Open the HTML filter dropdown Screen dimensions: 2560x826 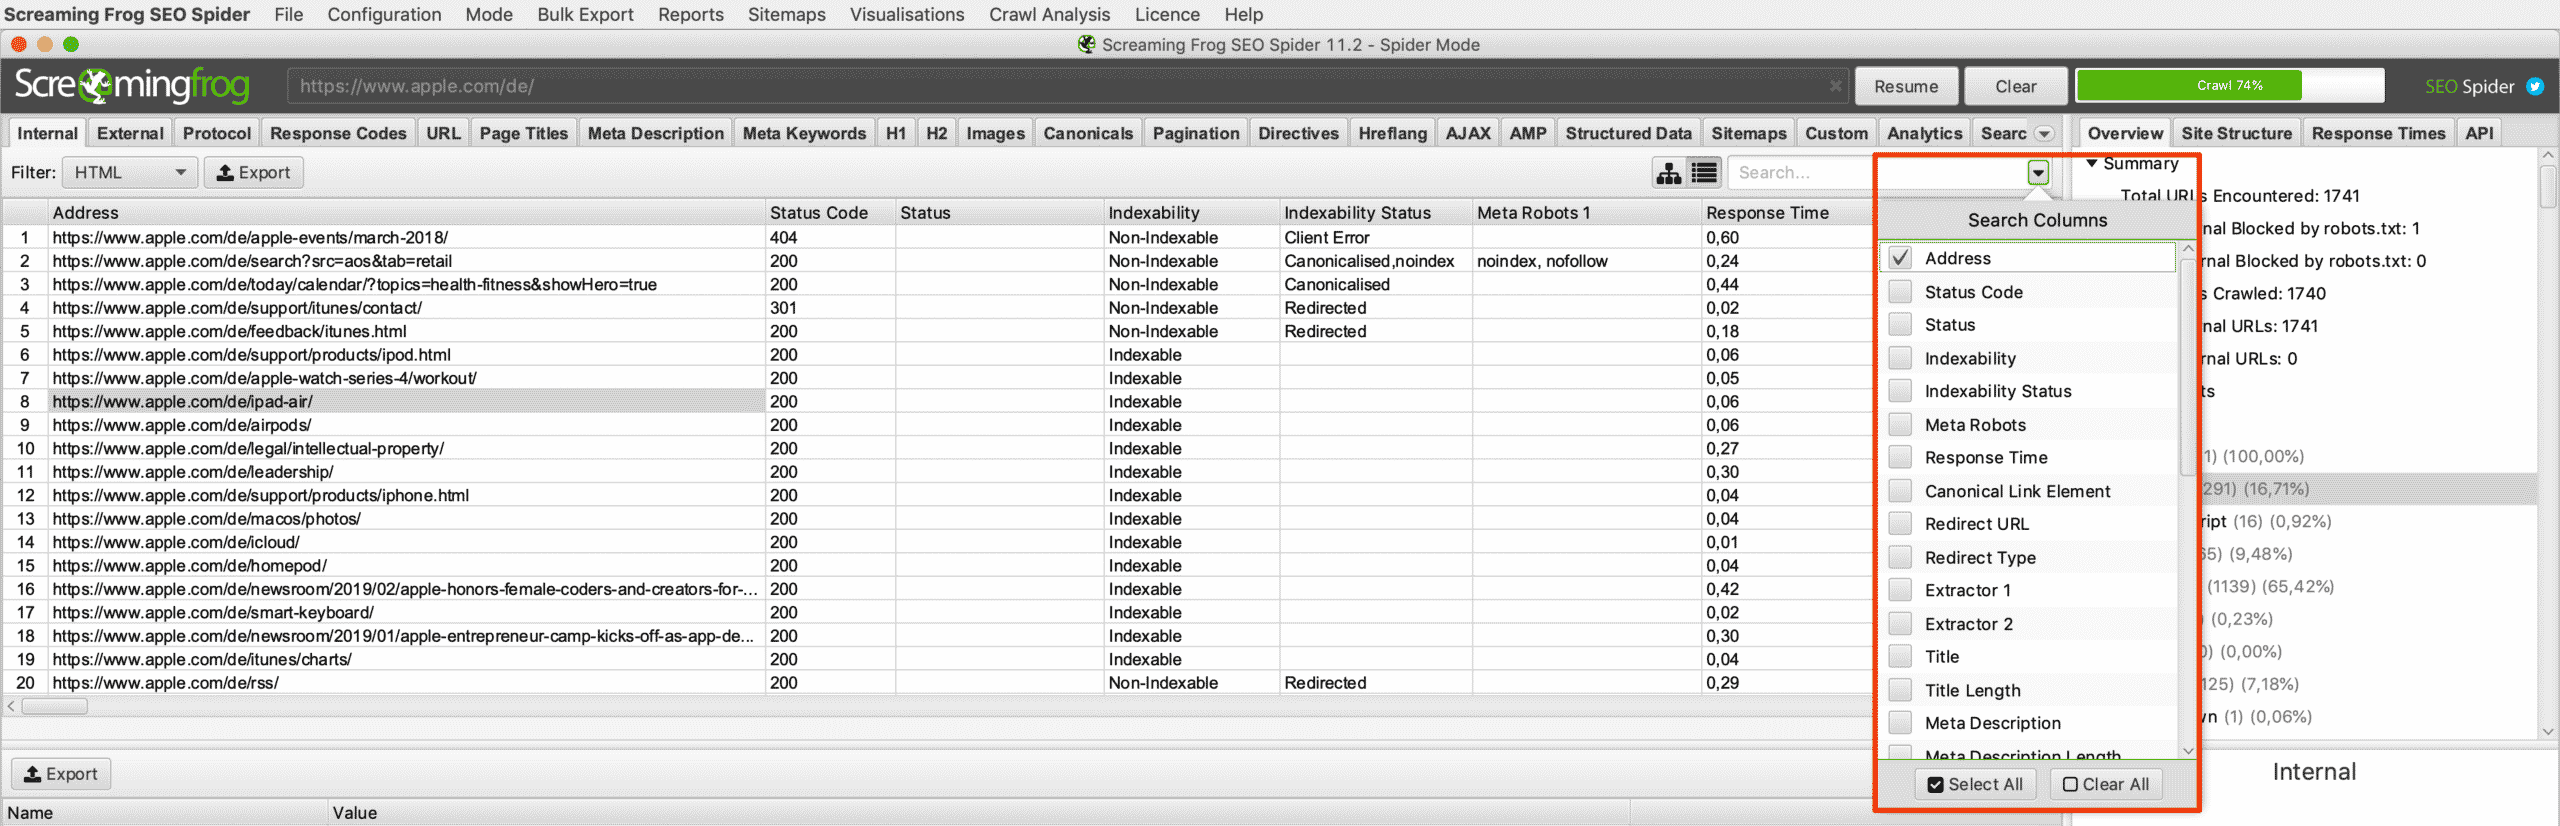(x=129, y=173)
